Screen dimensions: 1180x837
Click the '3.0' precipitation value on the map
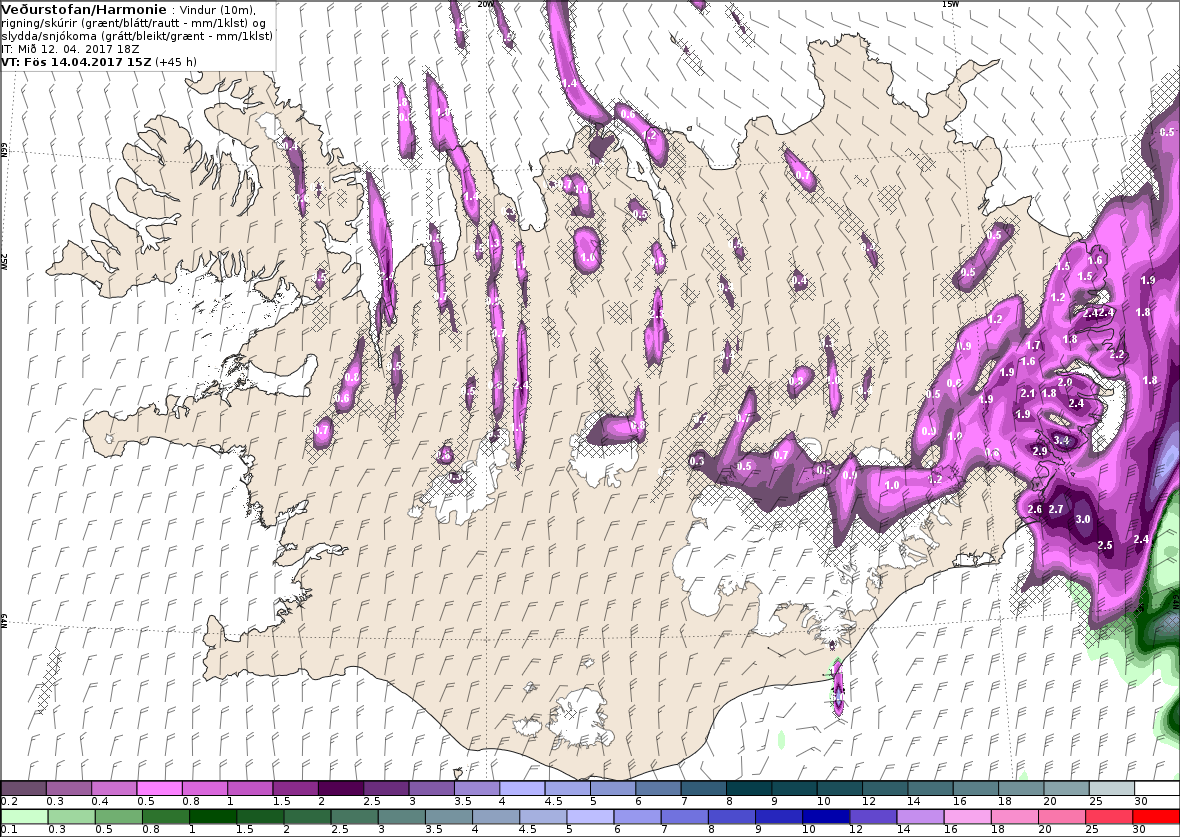coord(1083,519)
